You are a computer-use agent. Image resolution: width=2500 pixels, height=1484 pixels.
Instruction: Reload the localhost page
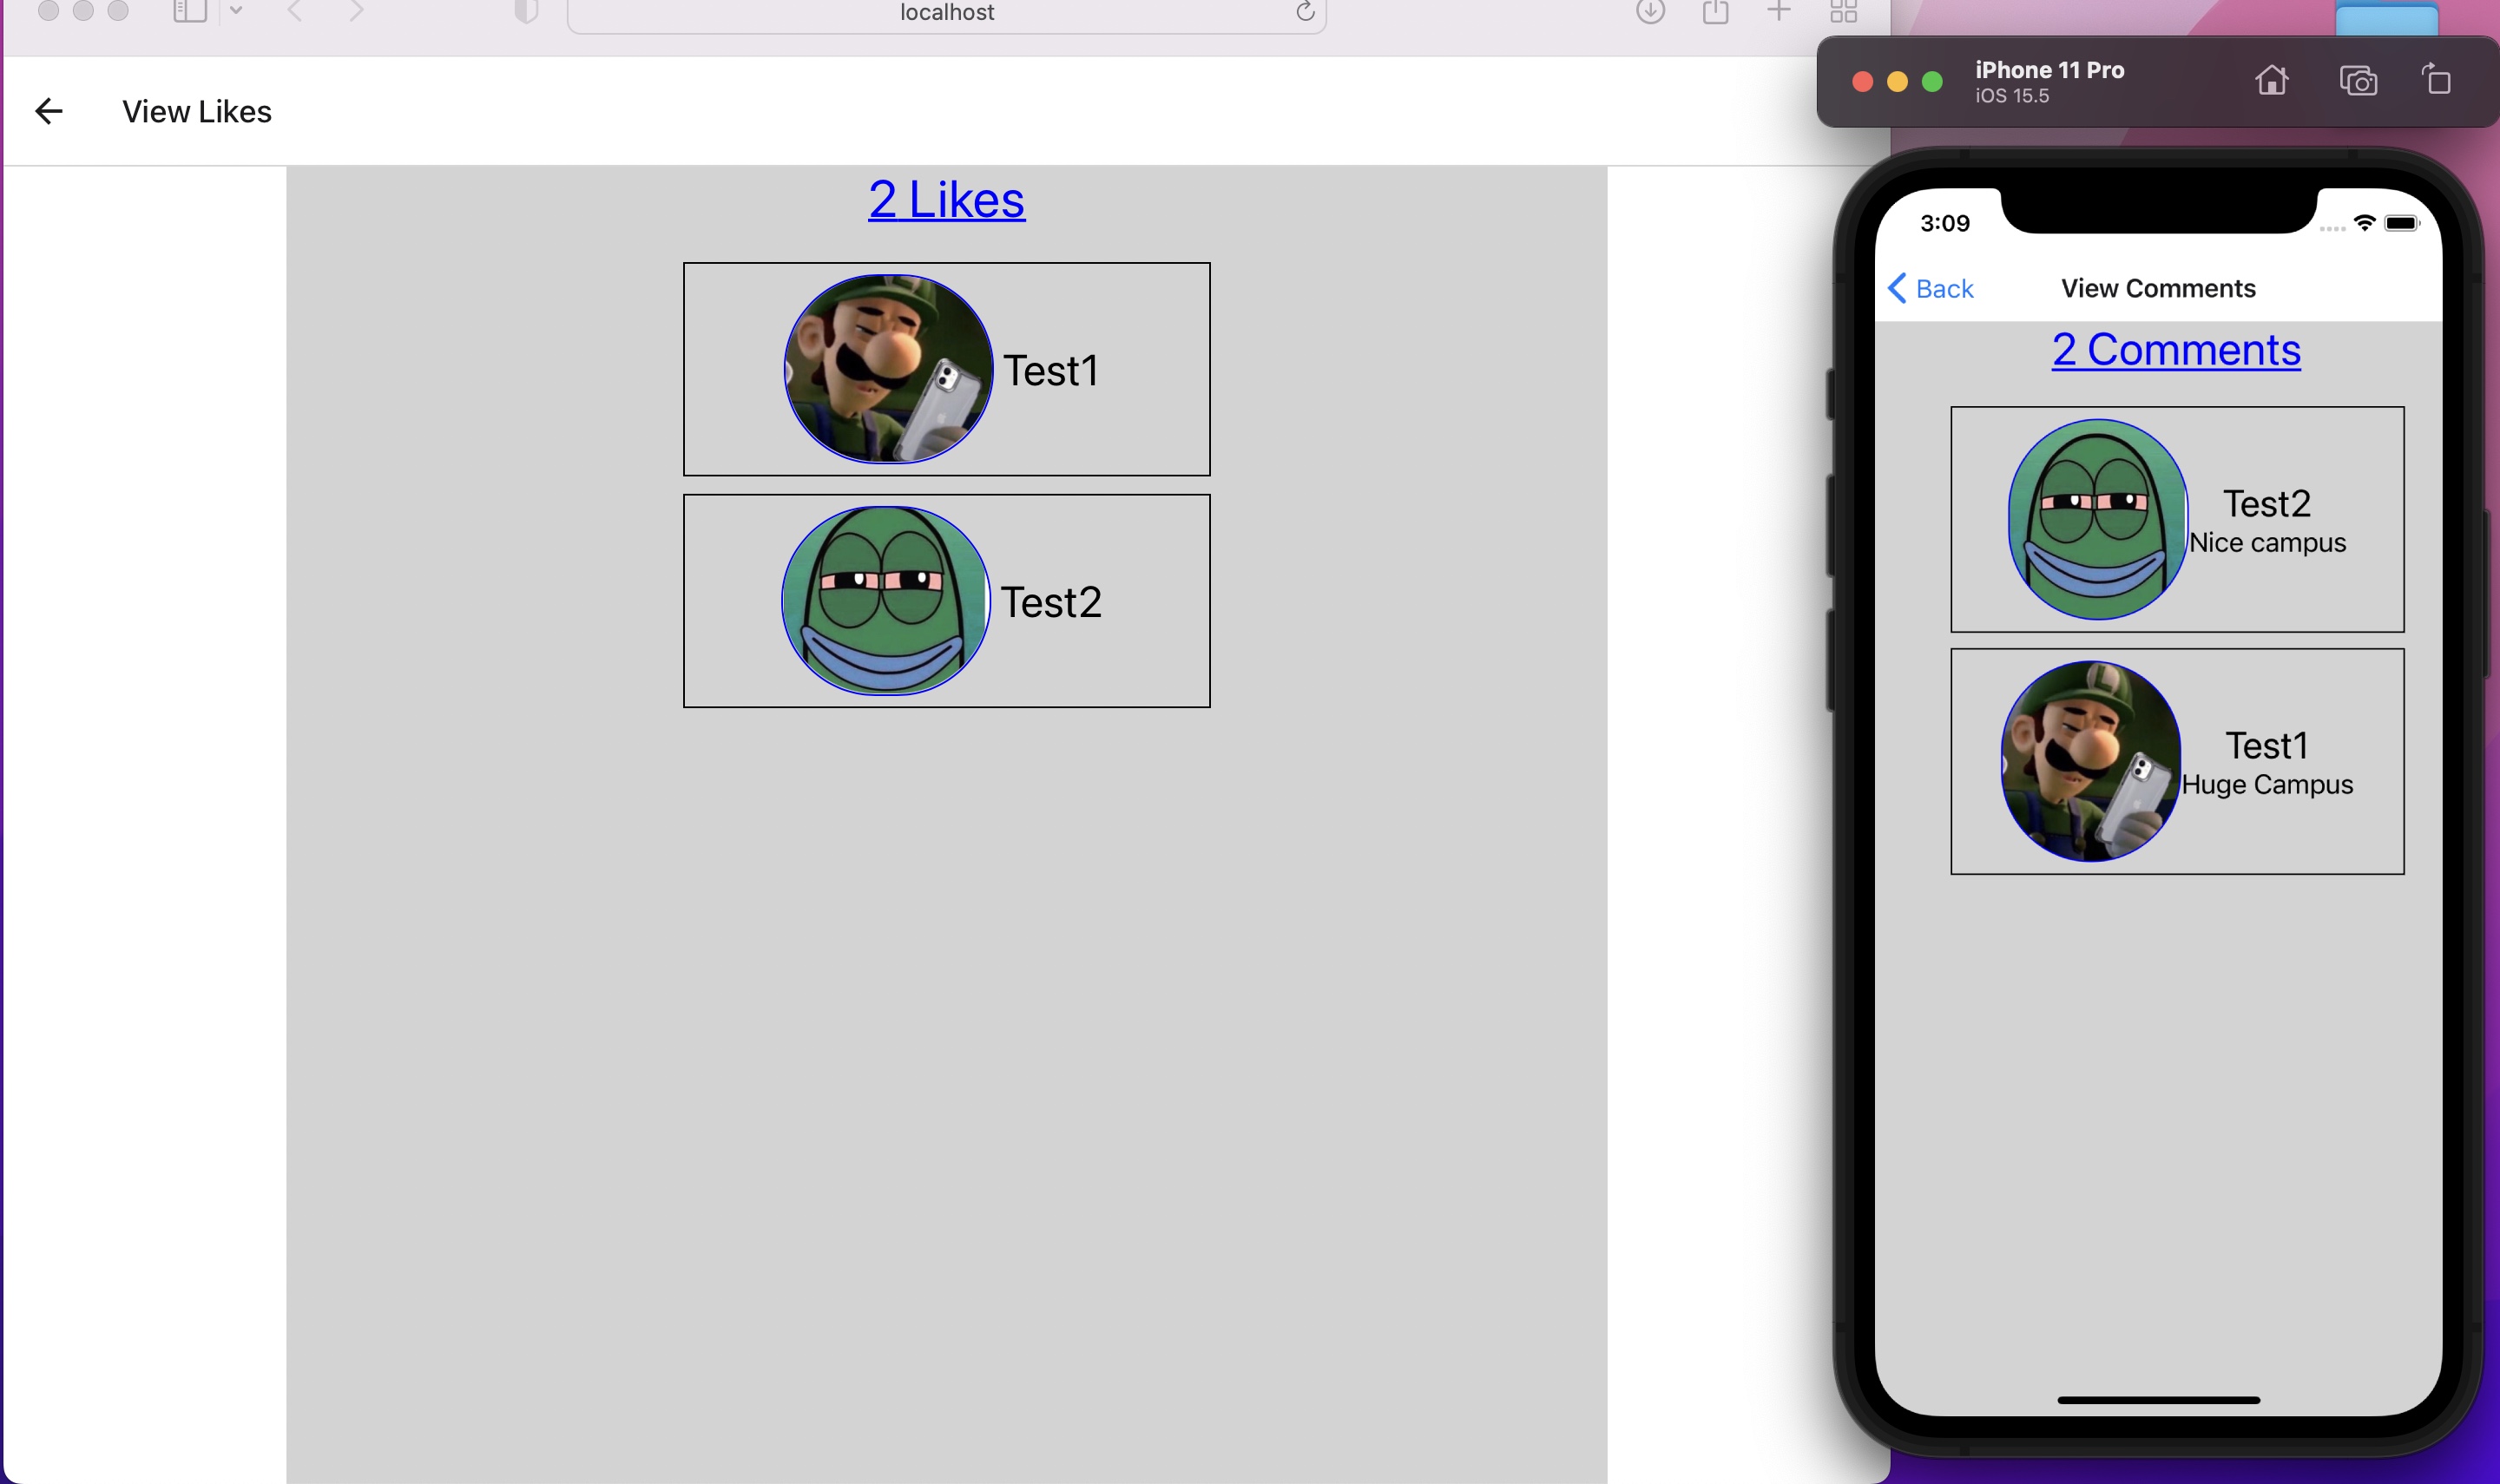(x=1305, y=13)
